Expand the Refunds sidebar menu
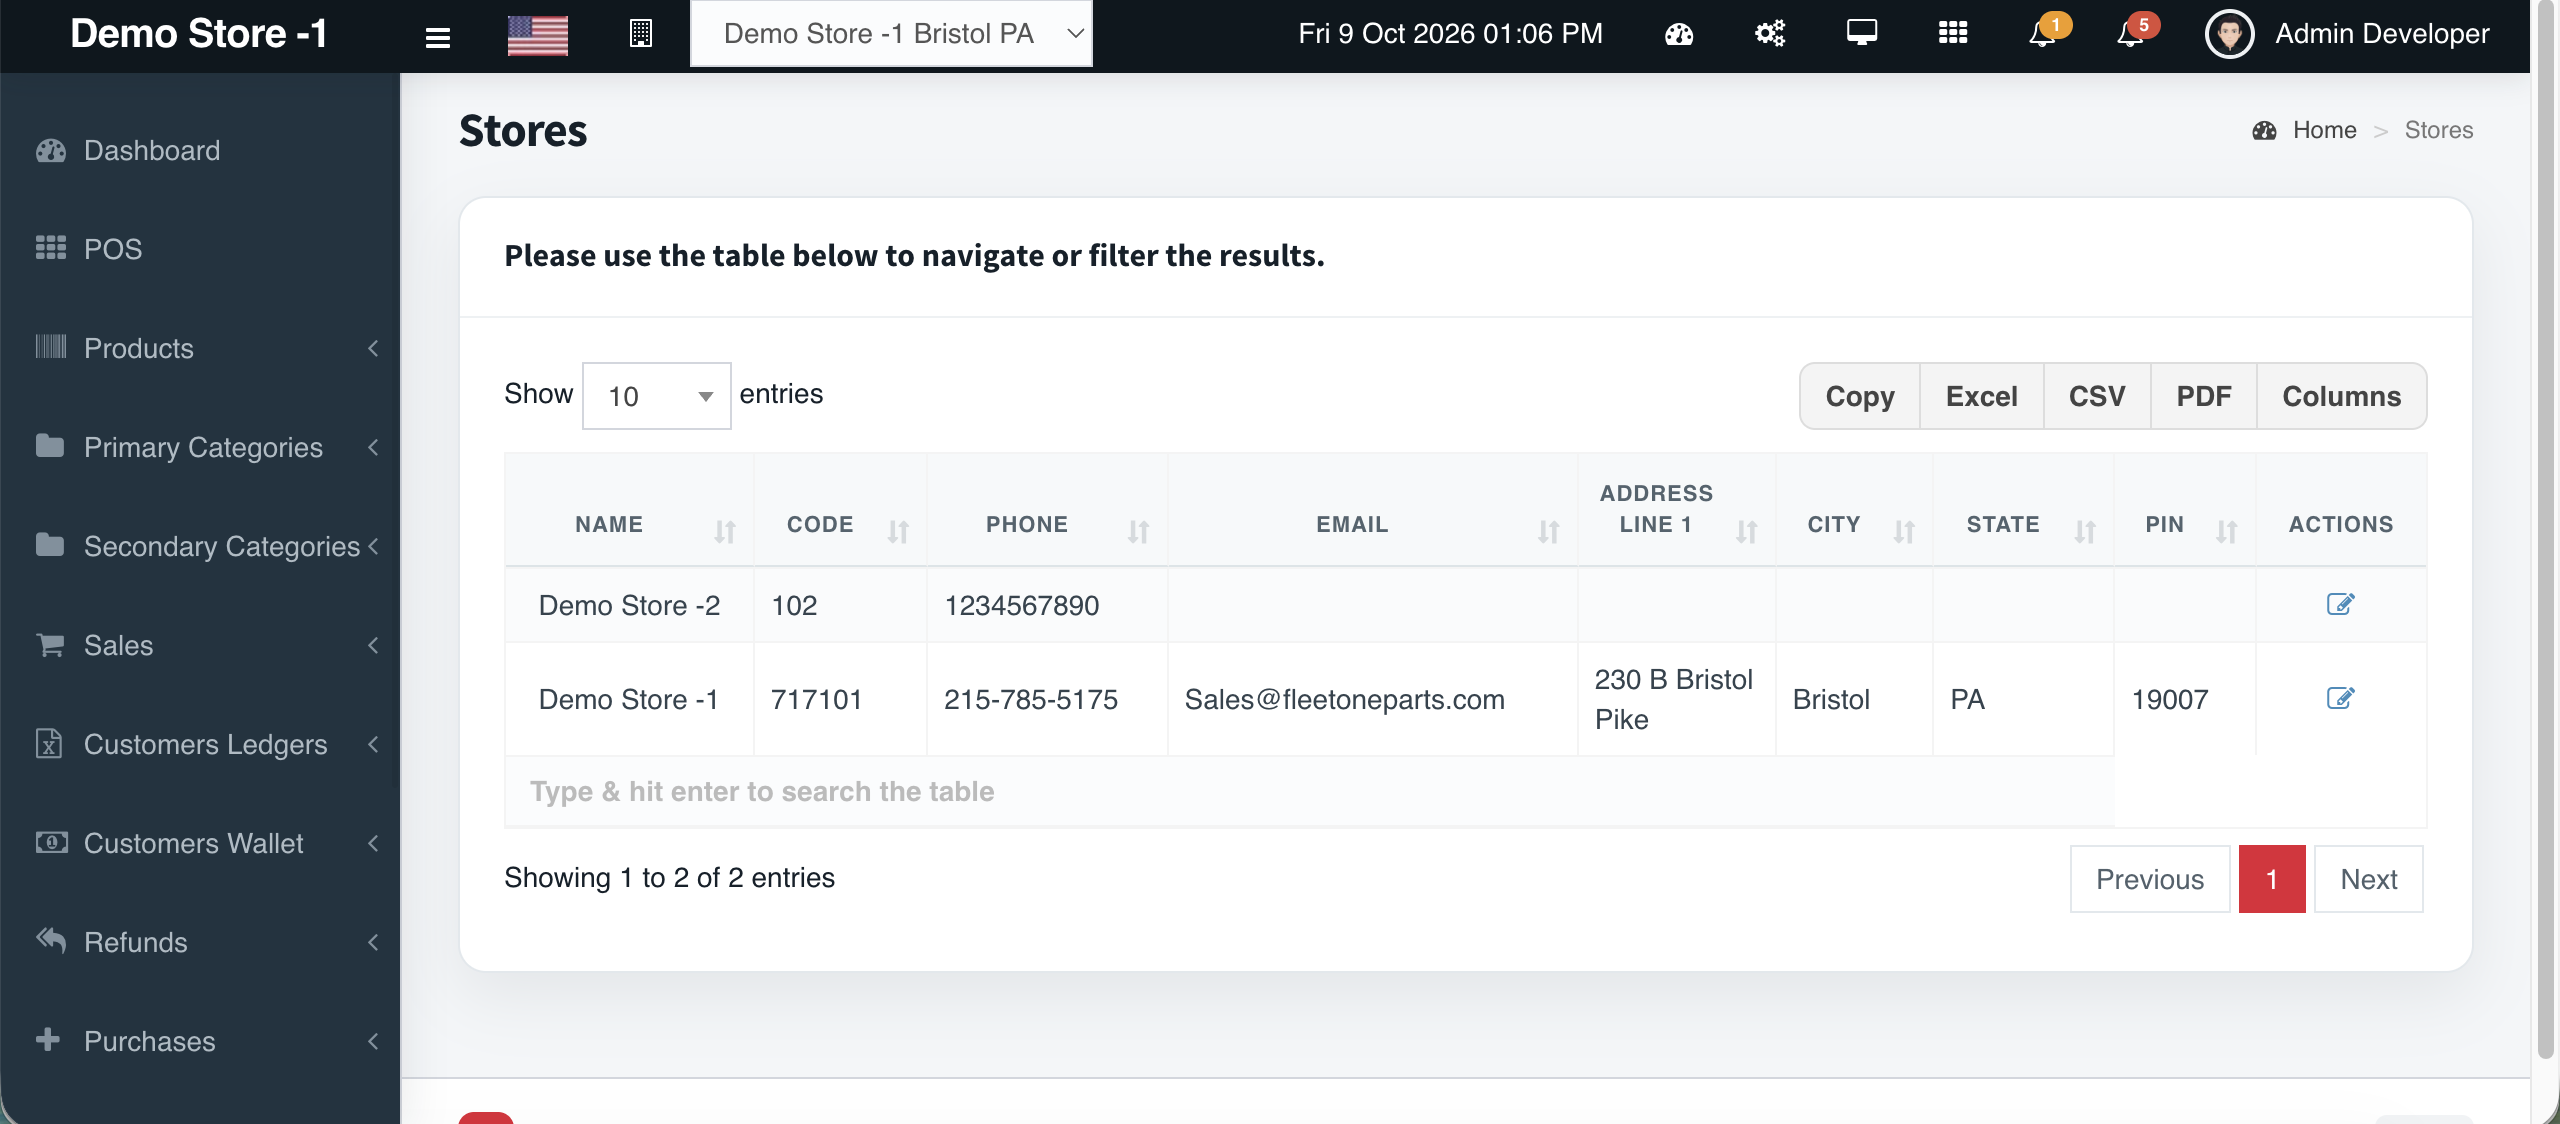This screenshot has width=2560, height=1124. click(x=200, y=942)
